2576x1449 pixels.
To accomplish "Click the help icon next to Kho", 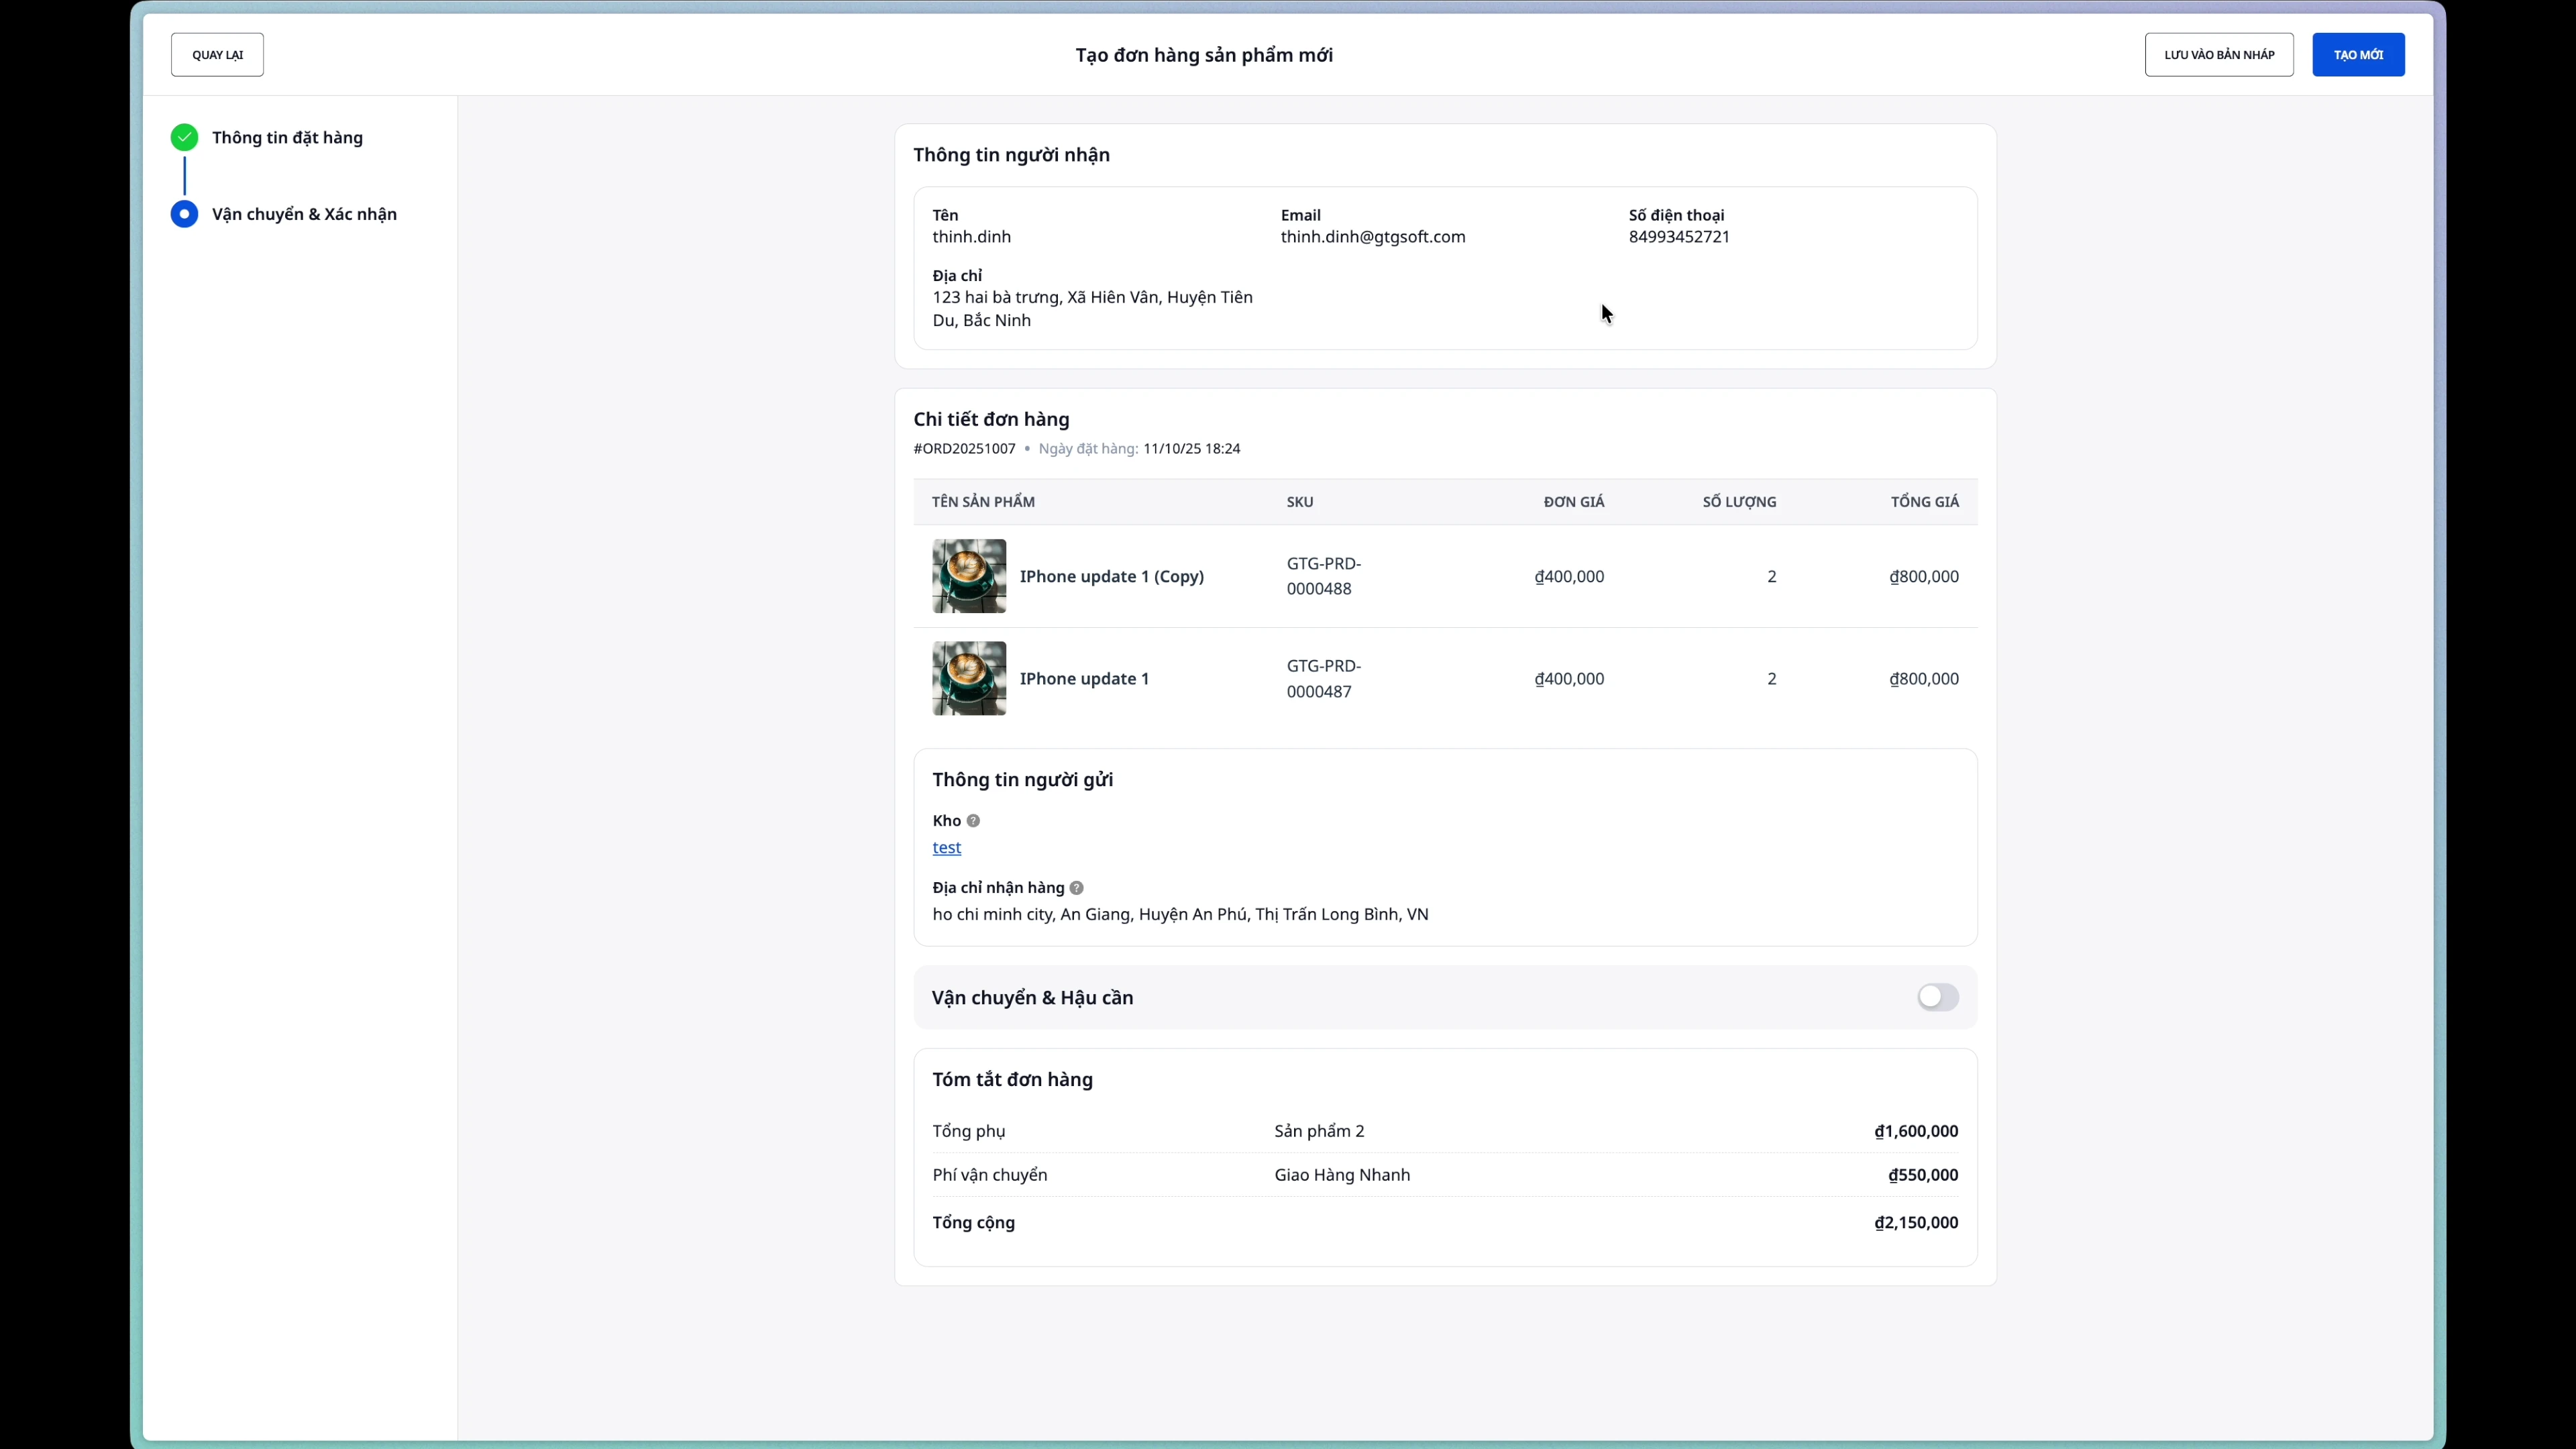I will tap(974, 820).
